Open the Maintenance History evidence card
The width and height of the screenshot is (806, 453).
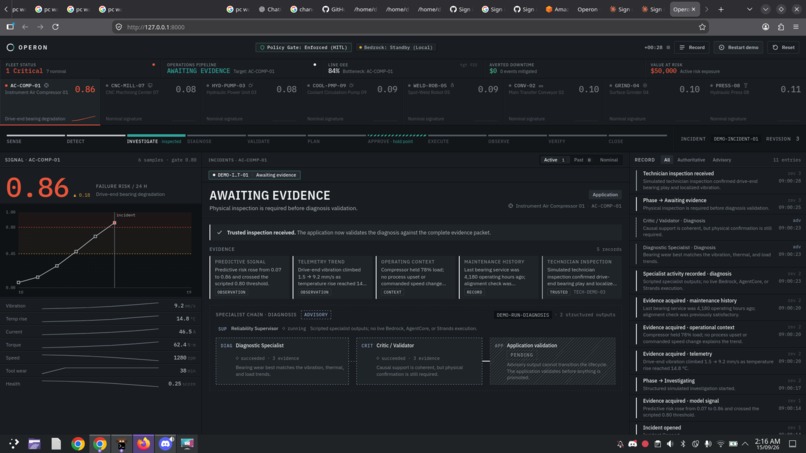[500, 277]
